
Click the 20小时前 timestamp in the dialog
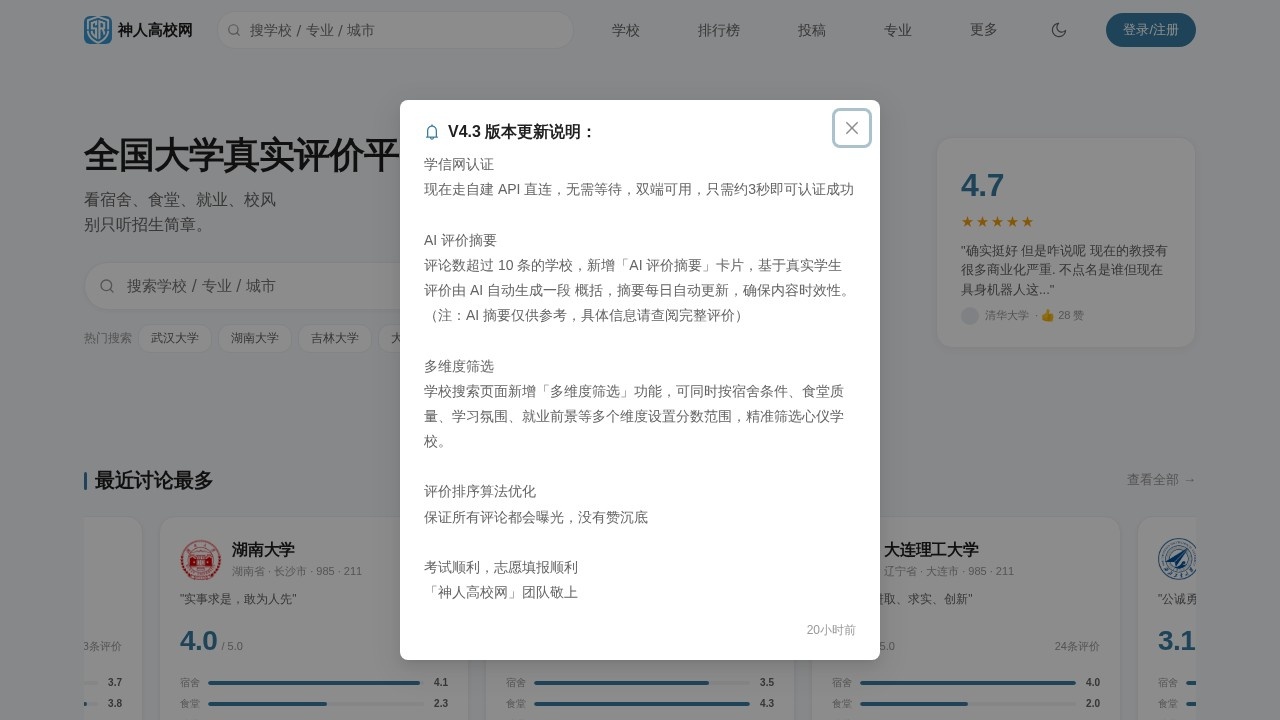point(831,630)
